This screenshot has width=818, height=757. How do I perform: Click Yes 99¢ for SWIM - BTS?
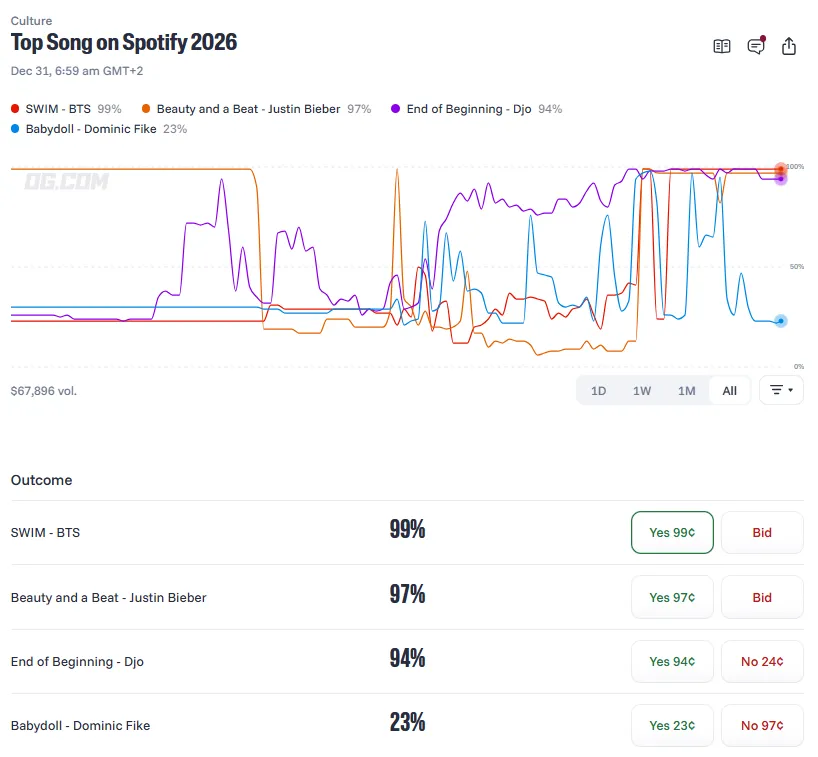point(672,532)
